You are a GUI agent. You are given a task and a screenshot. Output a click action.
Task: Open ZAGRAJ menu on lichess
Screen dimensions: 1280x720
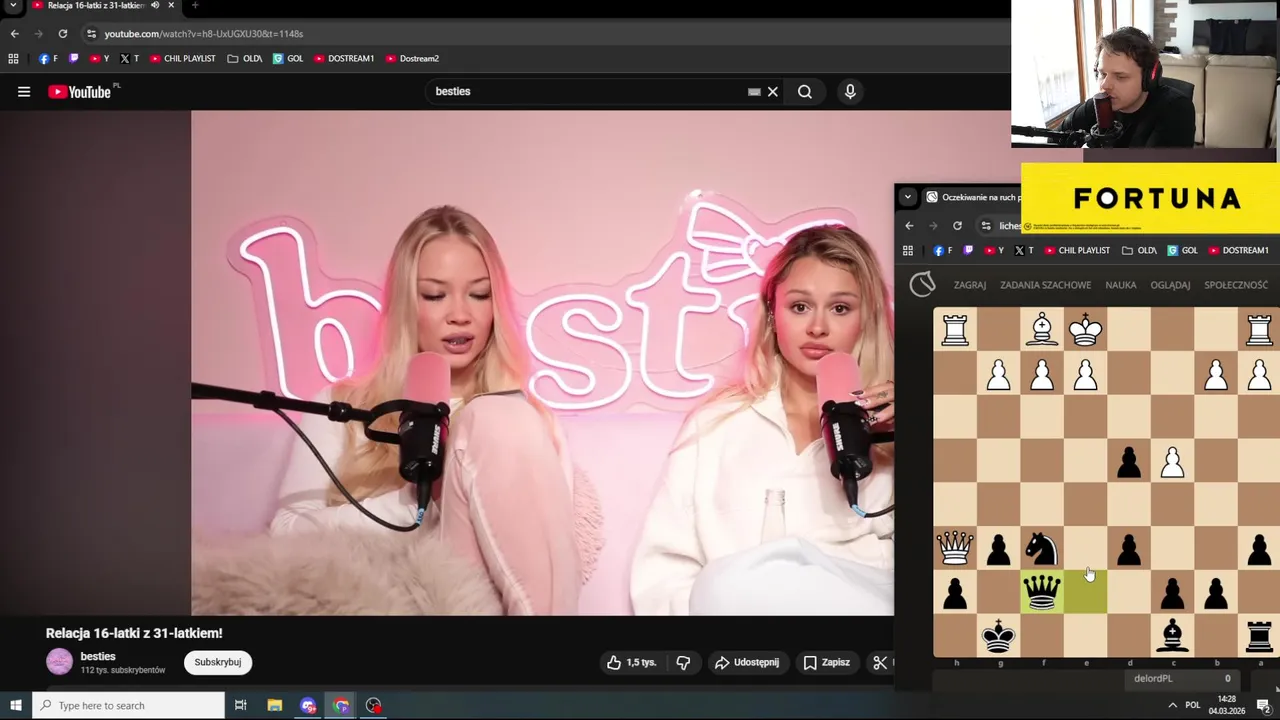click(970, 285)
